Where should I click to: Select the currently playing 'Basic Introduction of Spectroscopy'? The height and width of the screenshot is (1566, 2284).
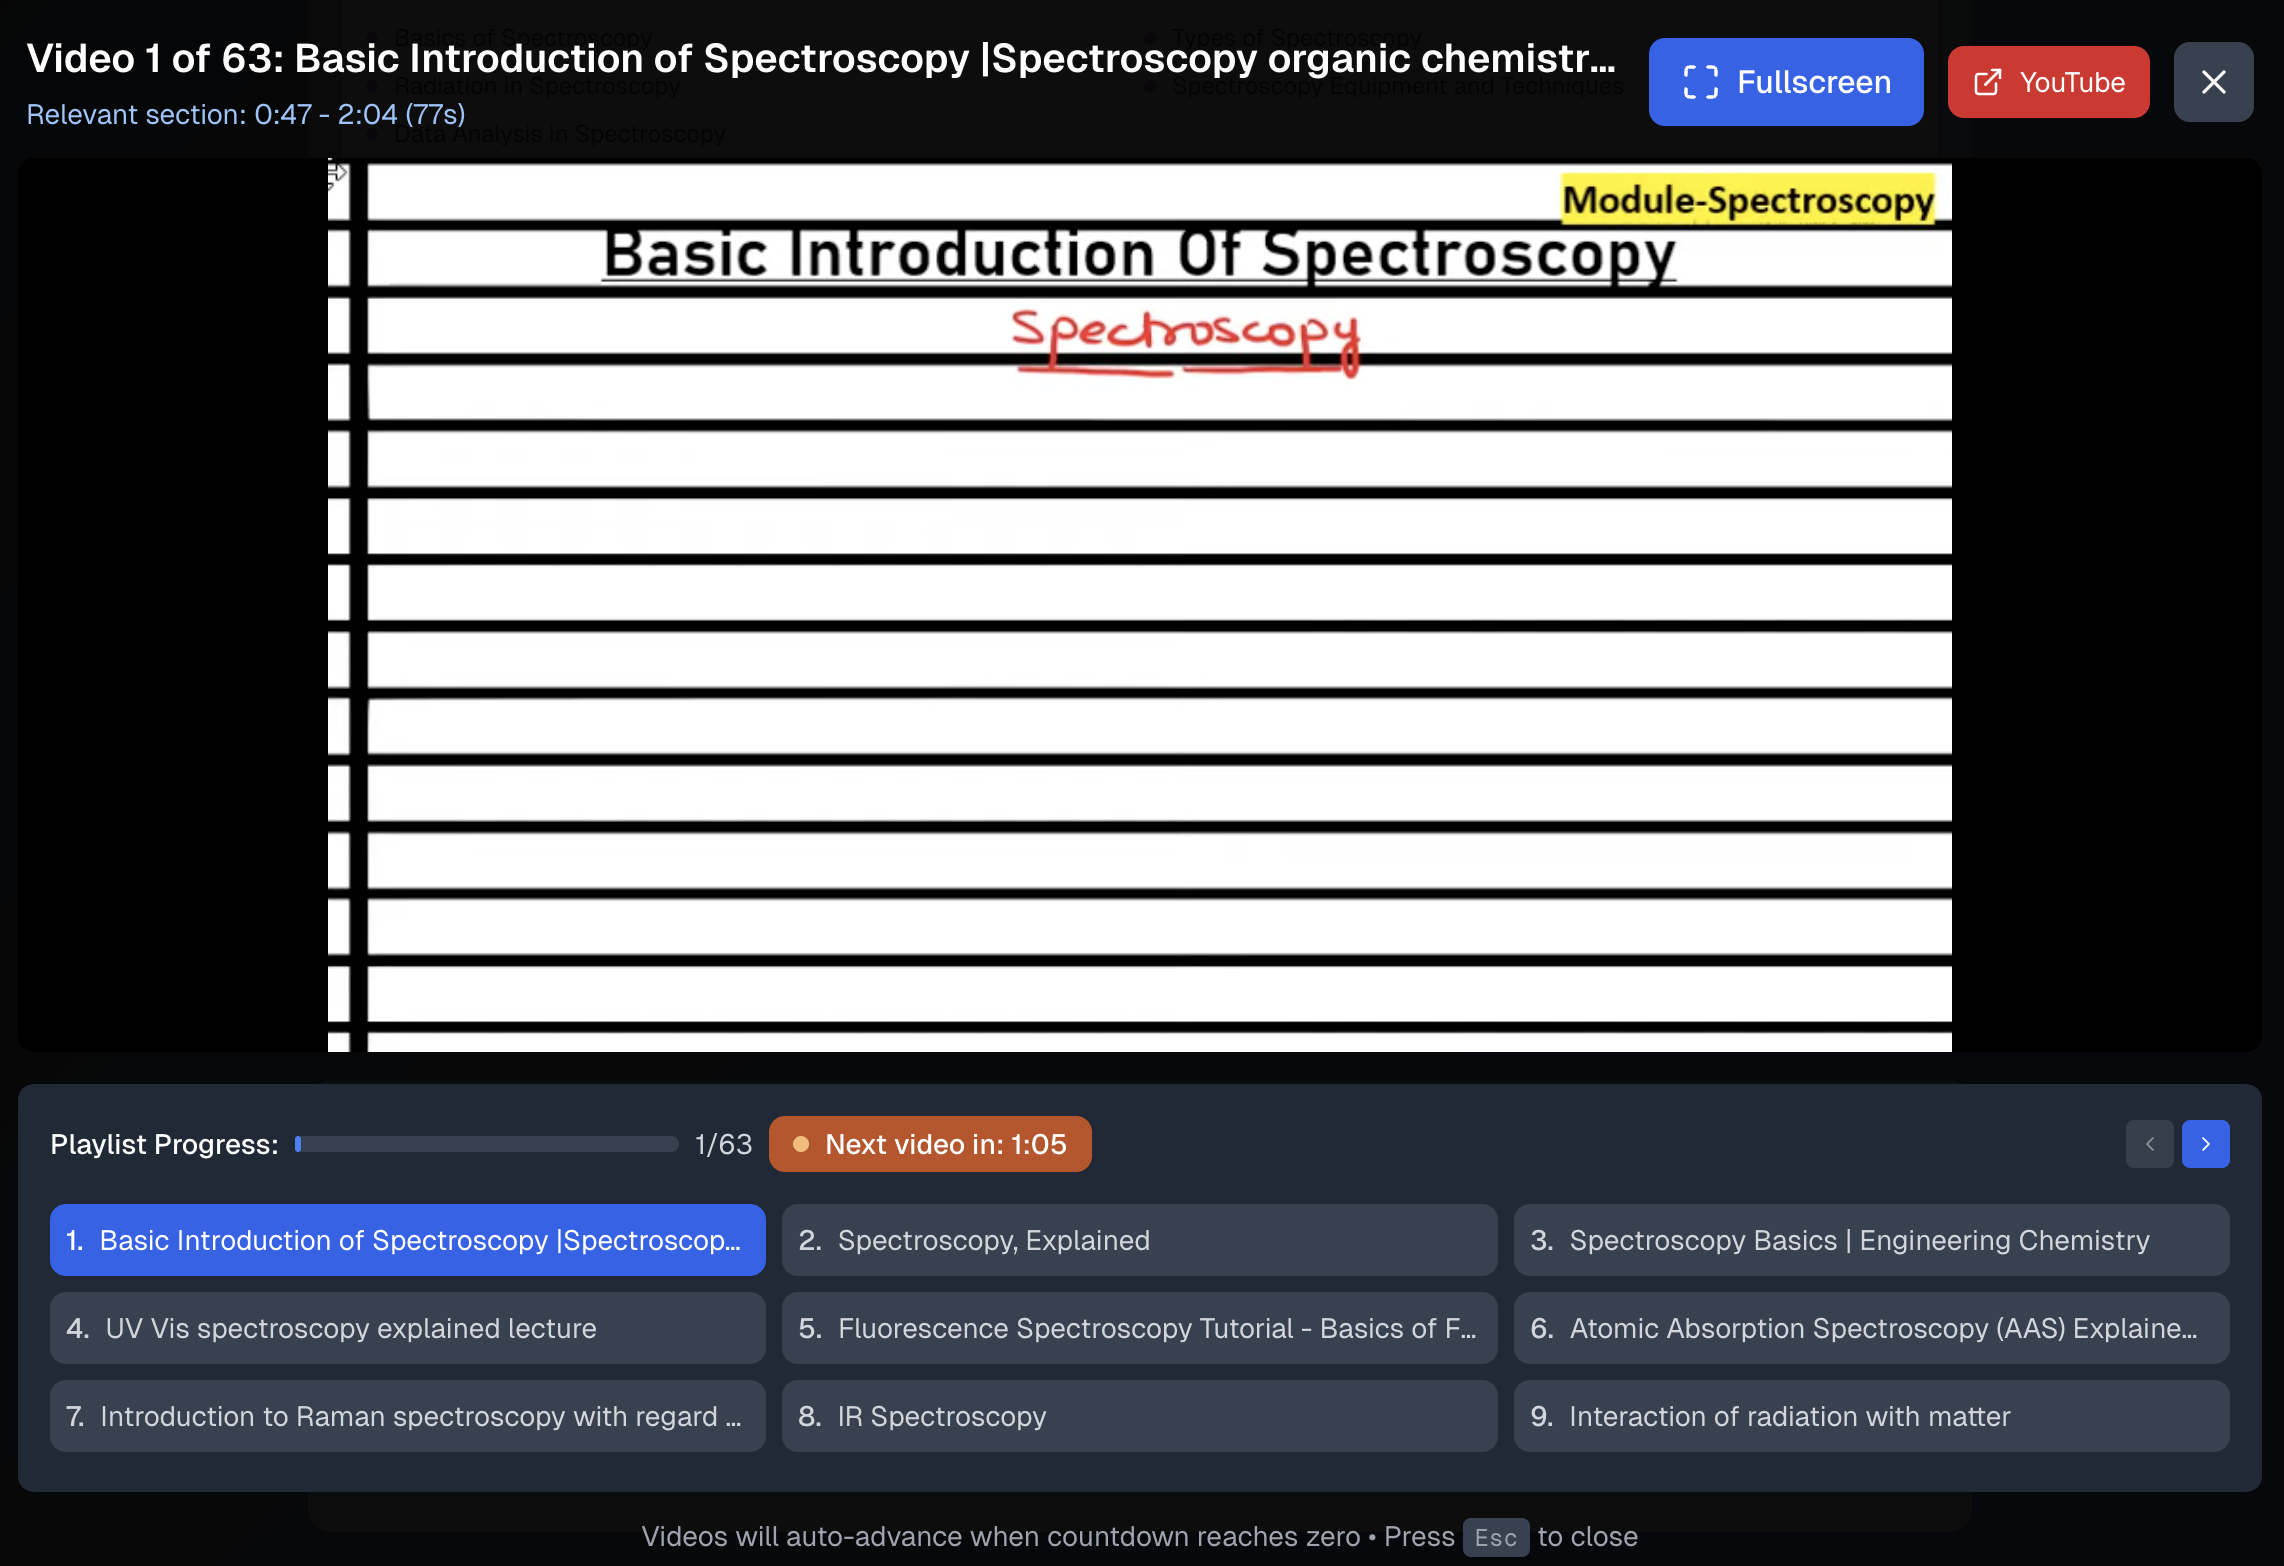[x=406, y=1240]
